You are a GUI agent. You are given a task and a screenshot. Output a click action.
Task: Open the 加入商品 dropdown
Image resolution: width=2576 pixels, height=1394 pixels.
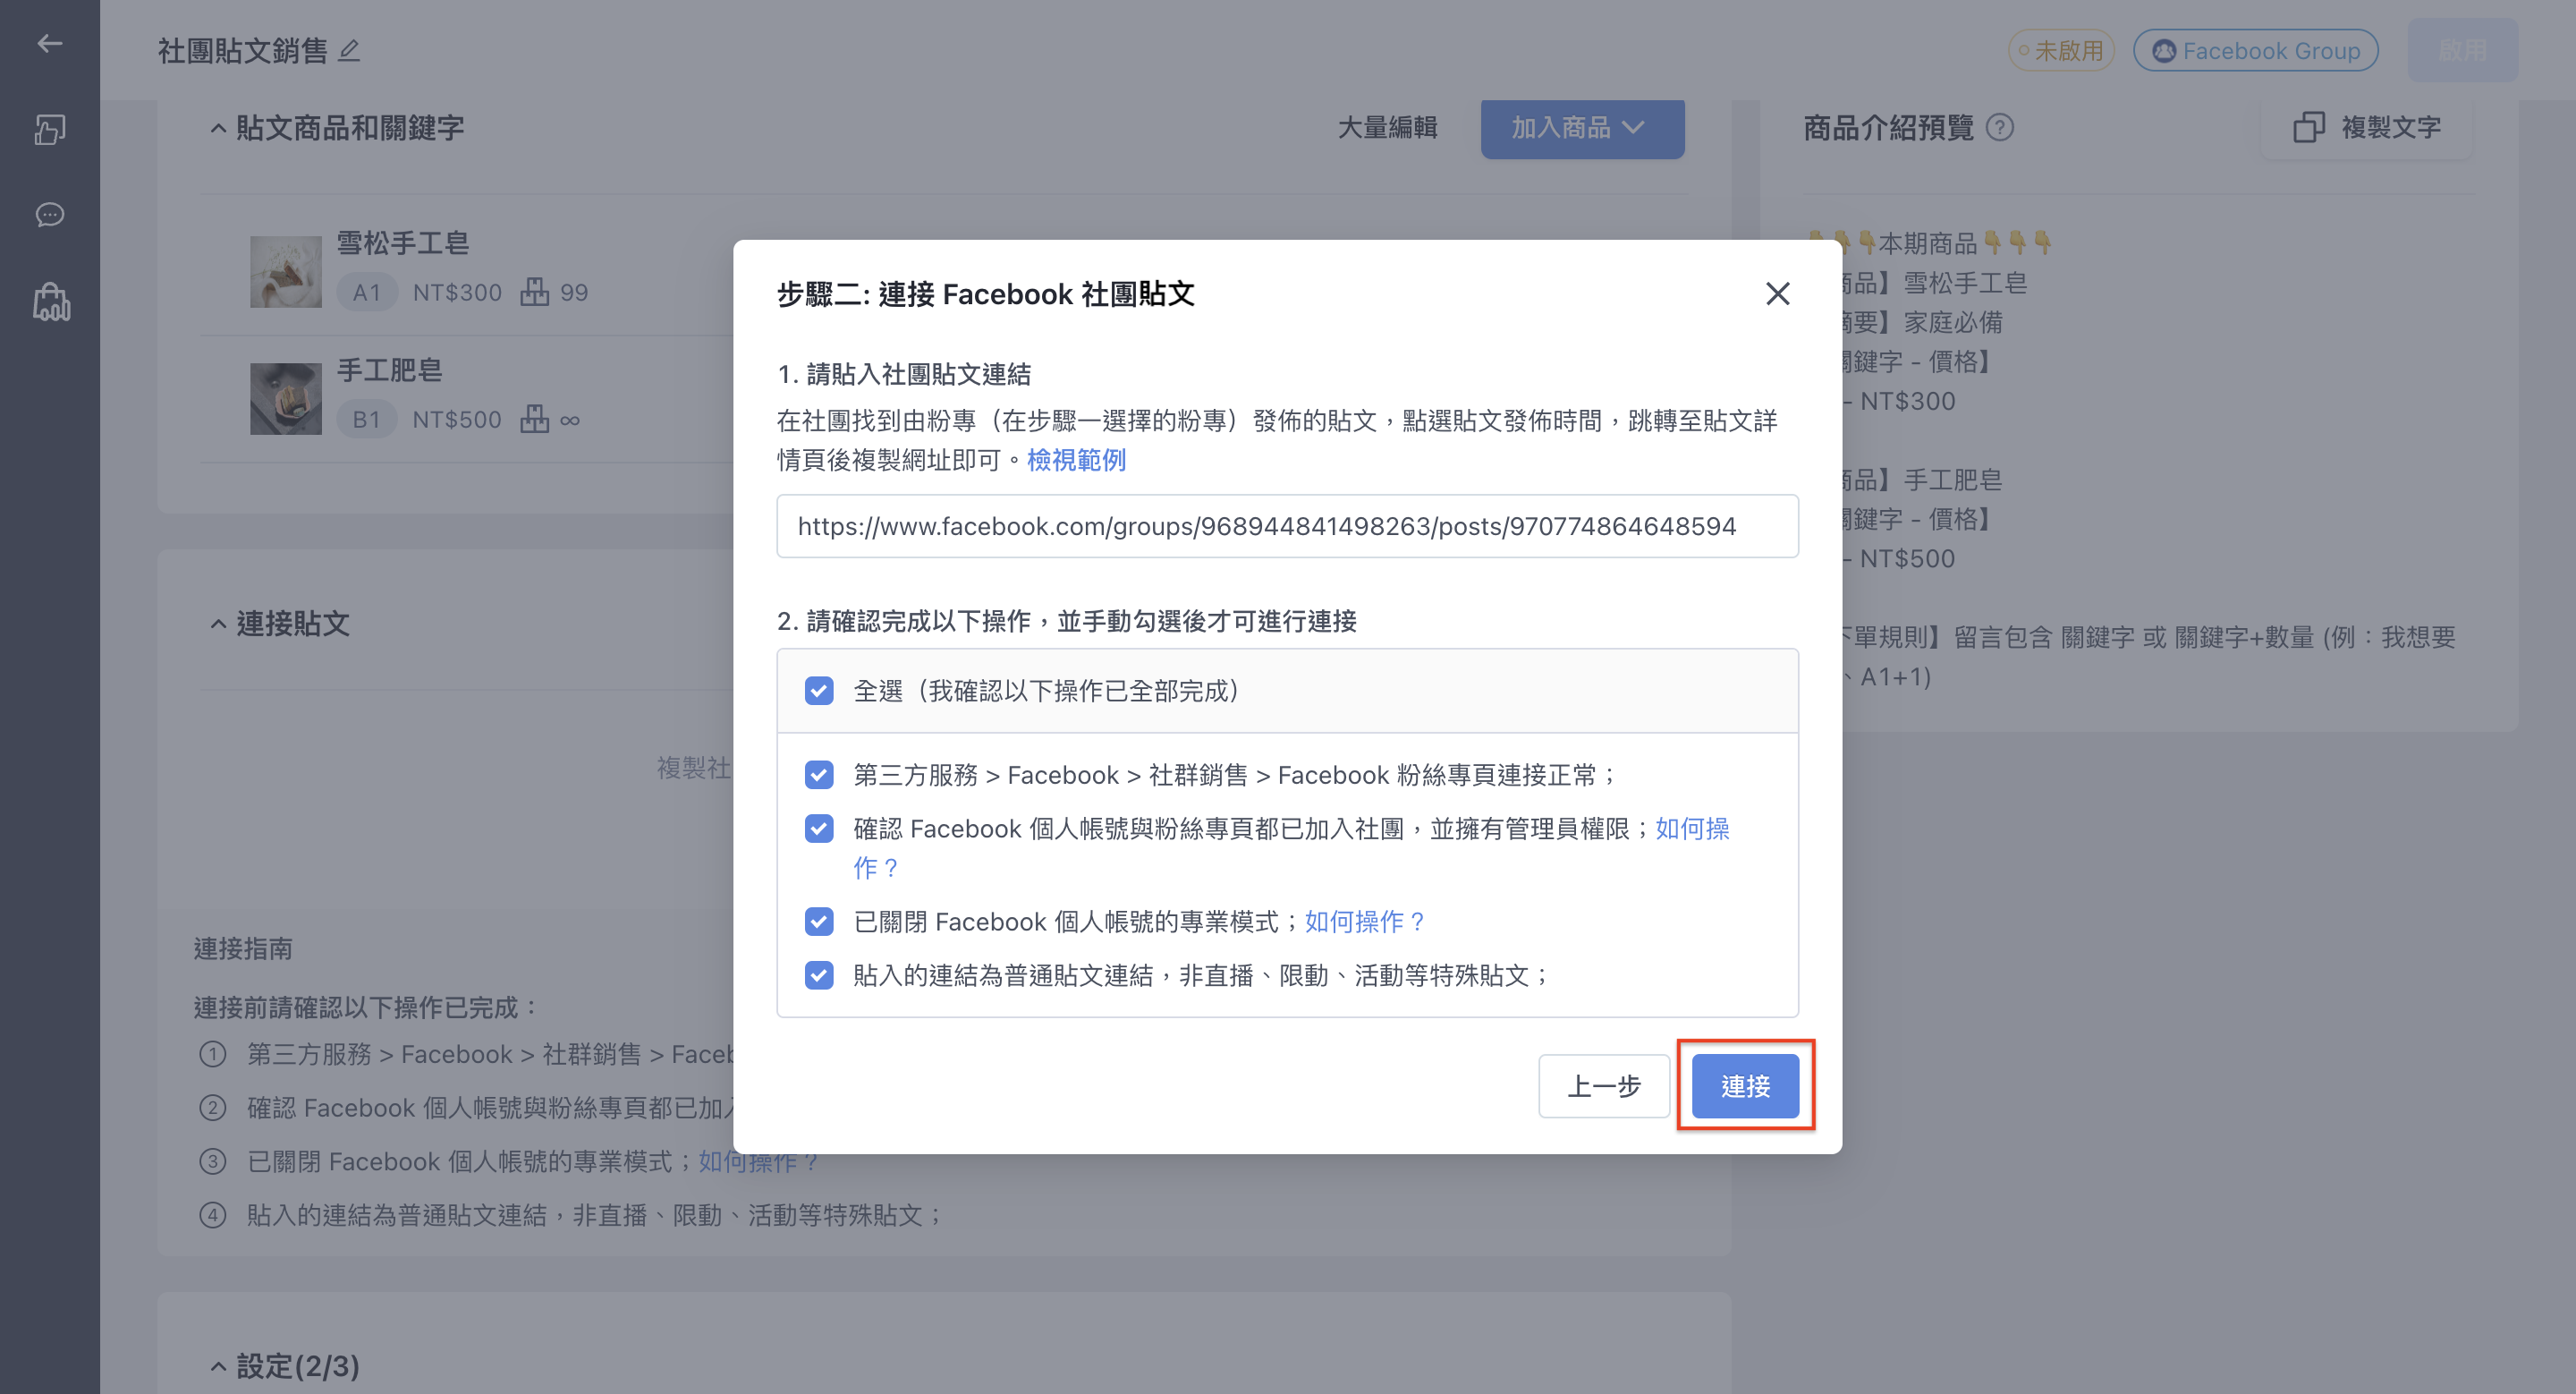tap(1582, 128)
